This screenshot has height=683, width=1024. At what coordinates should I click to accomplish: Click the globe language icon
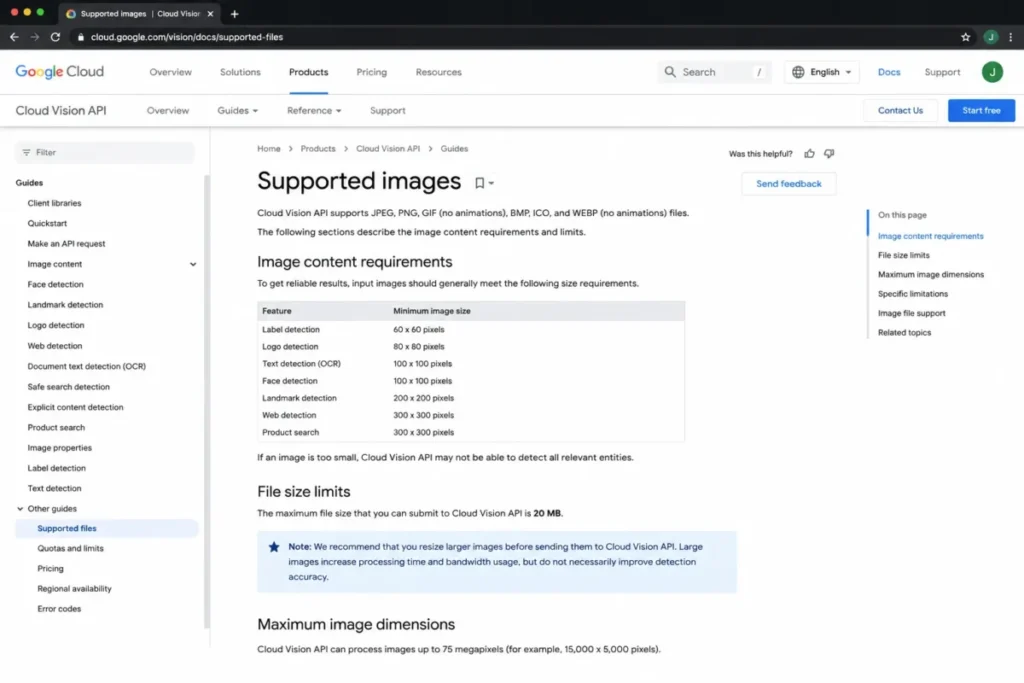[x=798, y=72]
